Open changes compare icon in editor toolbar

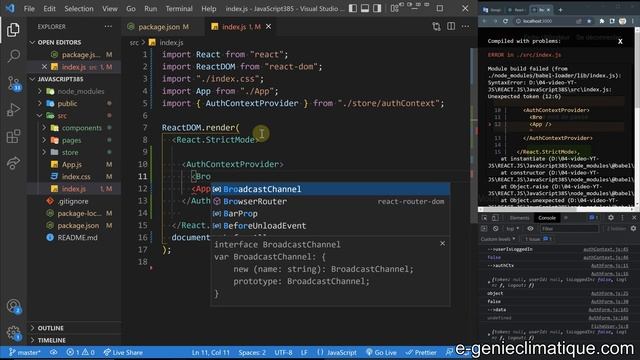click(x=436, y=27)
